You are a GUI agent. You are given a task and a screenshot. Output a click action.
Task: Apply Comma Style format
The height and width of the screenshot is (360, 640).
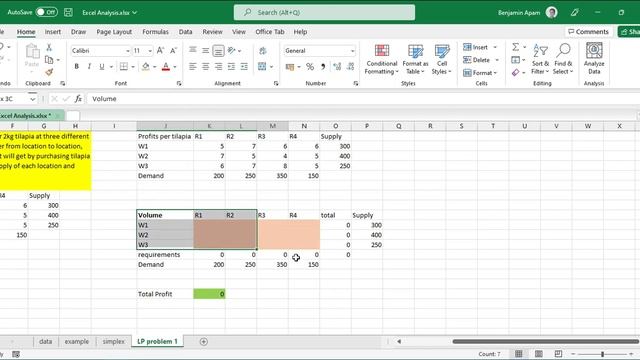click(x=323, y=67)
